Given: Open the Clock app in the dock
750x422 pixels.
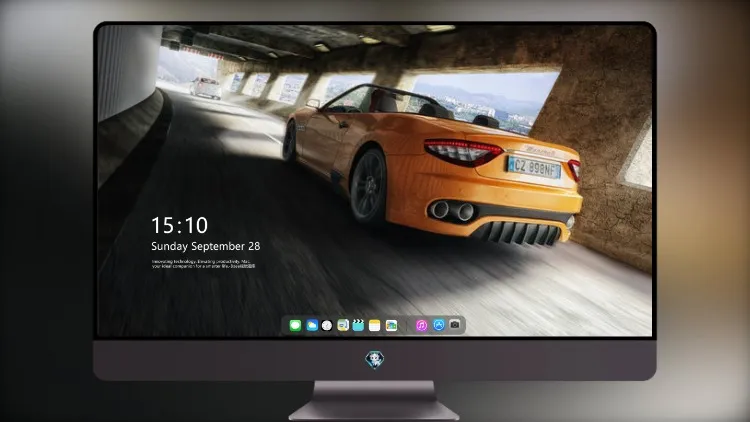Looking at the screenshot, I should pyautogui.click(x=327, y=325).
